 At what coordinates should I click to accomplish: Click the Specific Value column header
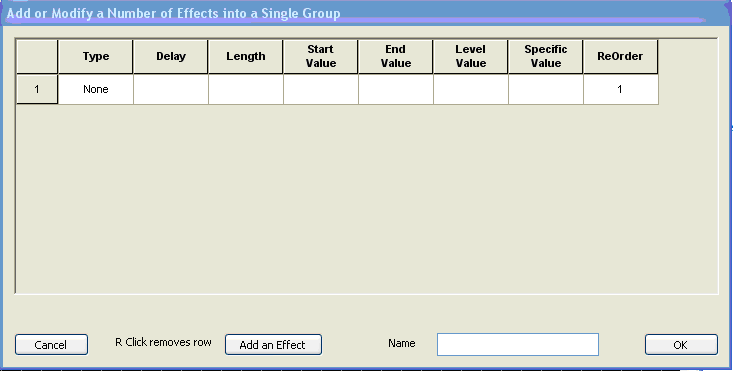click(x=546, y=57)
